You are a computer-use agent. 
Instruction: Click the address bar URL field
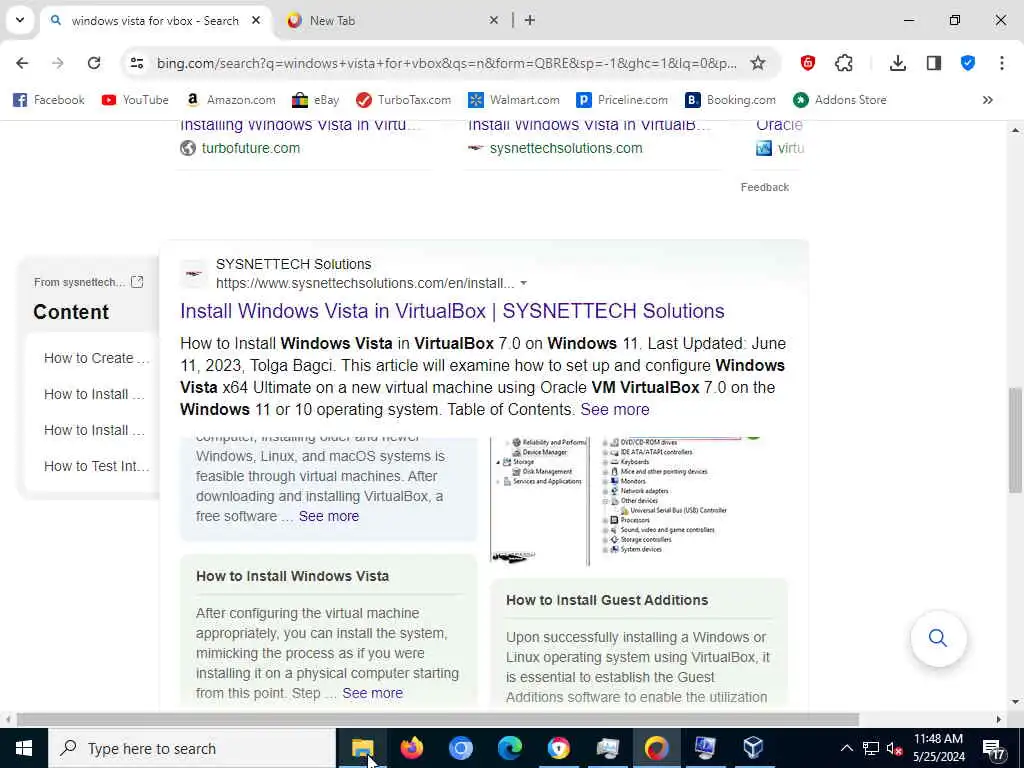point(447,63)
